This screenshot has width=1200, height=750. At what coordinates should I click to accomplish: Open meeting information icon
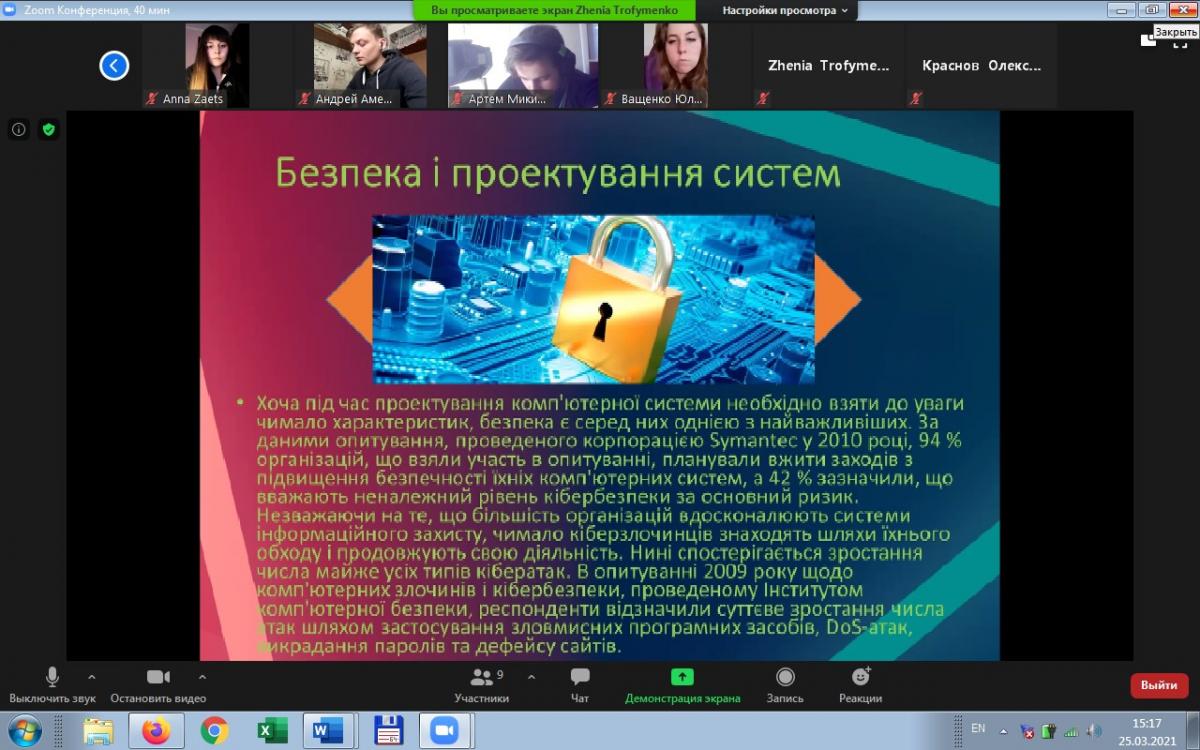(19, 129)
